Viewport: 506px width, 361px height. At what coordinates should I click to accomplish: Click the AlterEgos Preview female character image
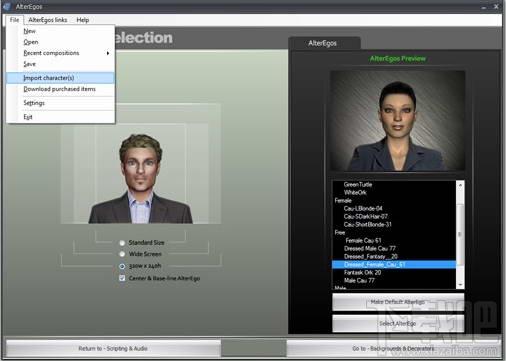pyautogui.click(x=397, y=121)
